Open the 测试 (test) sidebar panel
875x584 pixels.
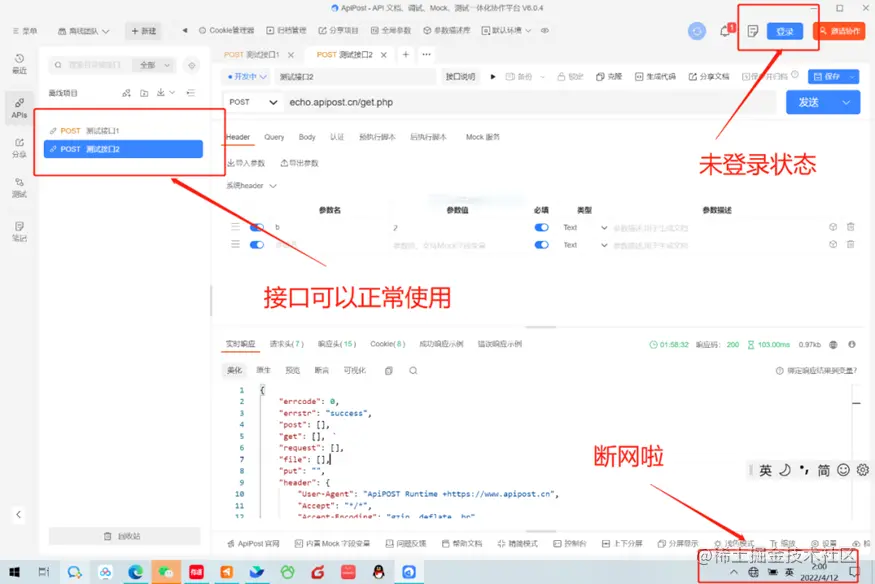click(x=19, y=187)
